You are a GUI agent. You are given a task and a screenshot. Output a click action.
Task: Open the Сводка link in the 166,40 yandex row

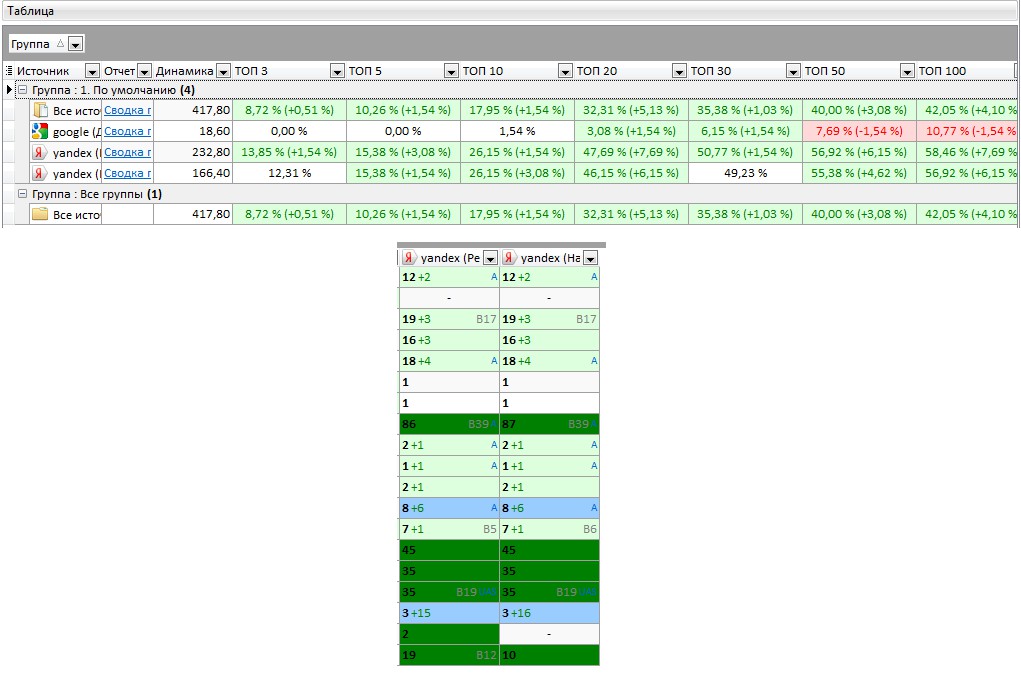pos(128,173)
